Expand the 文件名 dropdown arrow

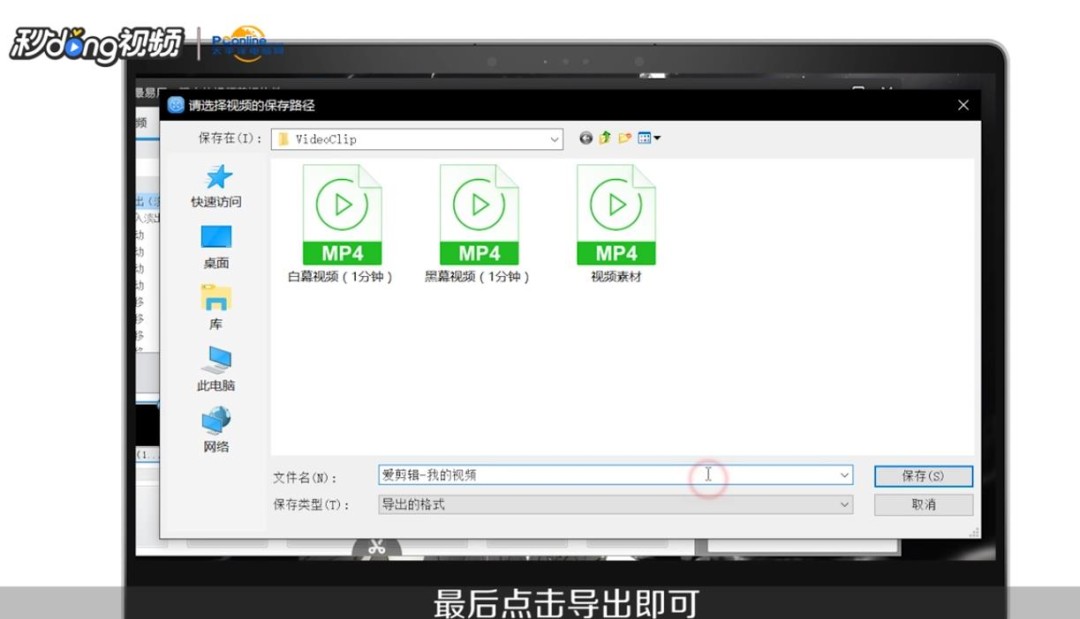coord(844,475)
